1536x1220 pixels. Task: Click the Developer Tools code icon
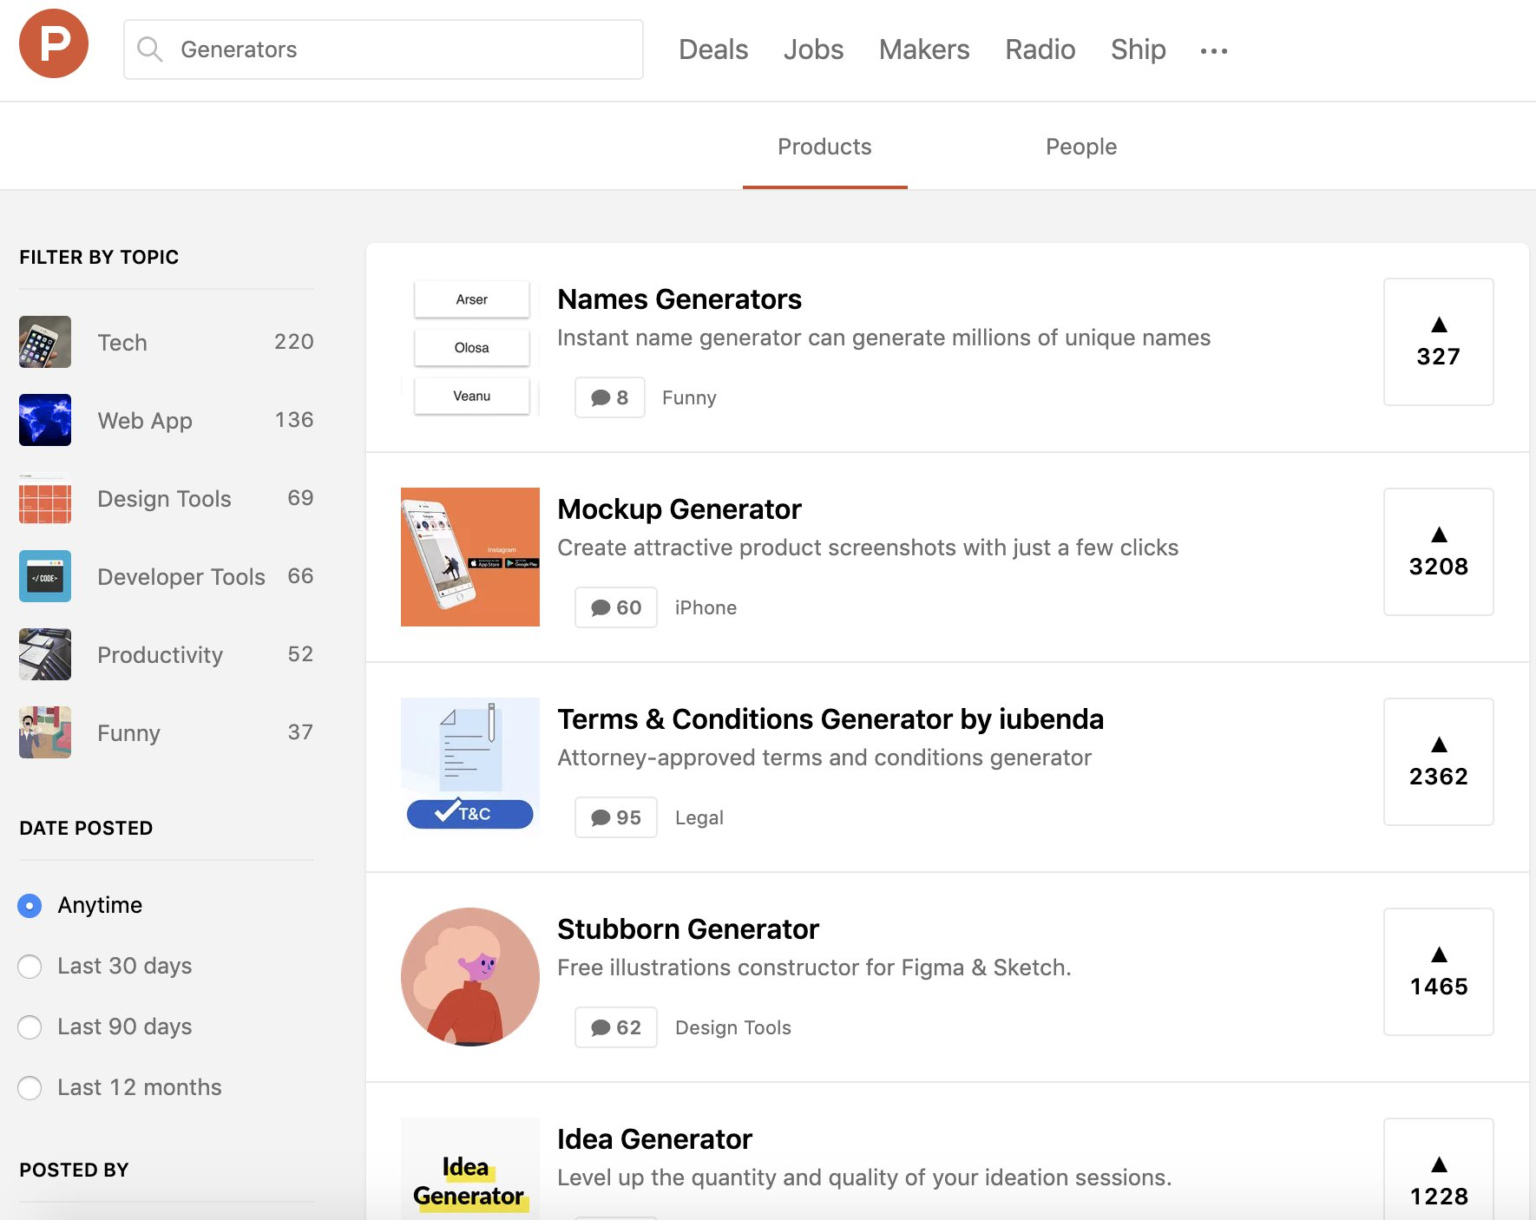point(44,576)
